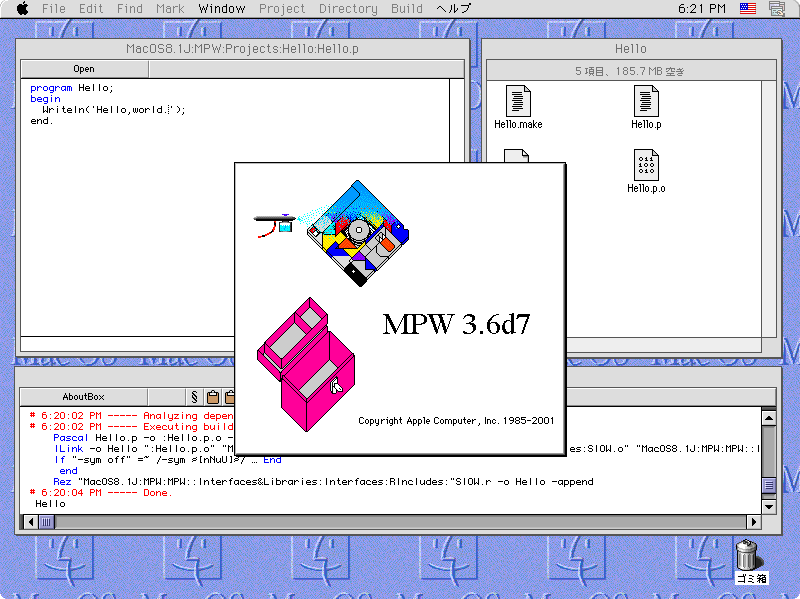This screenshot has height=599, width=800.
Task: Click the 'Rez' command line in worksheet
Action: [323, 482]
